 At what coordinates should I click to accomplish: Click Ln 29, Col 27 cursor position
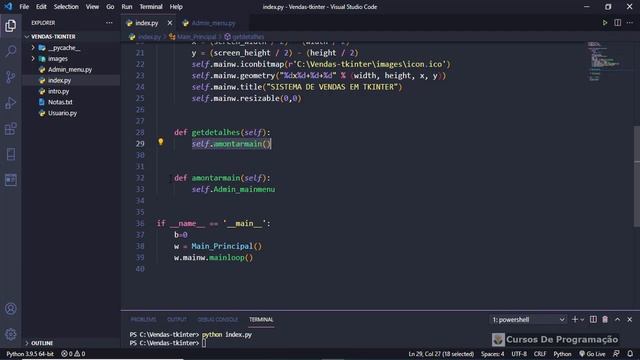[441, 354]
